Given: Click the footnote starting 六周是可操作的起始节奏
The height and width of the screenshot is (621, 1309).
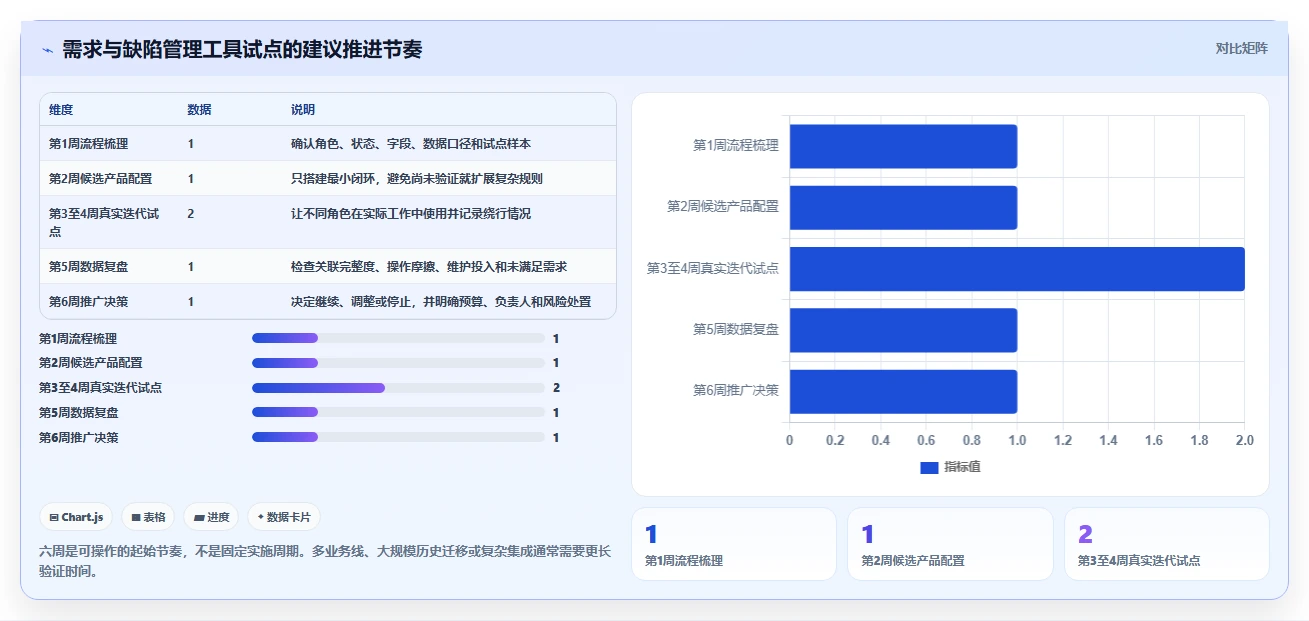Looking at the screenshot, I should pos(325,561).
